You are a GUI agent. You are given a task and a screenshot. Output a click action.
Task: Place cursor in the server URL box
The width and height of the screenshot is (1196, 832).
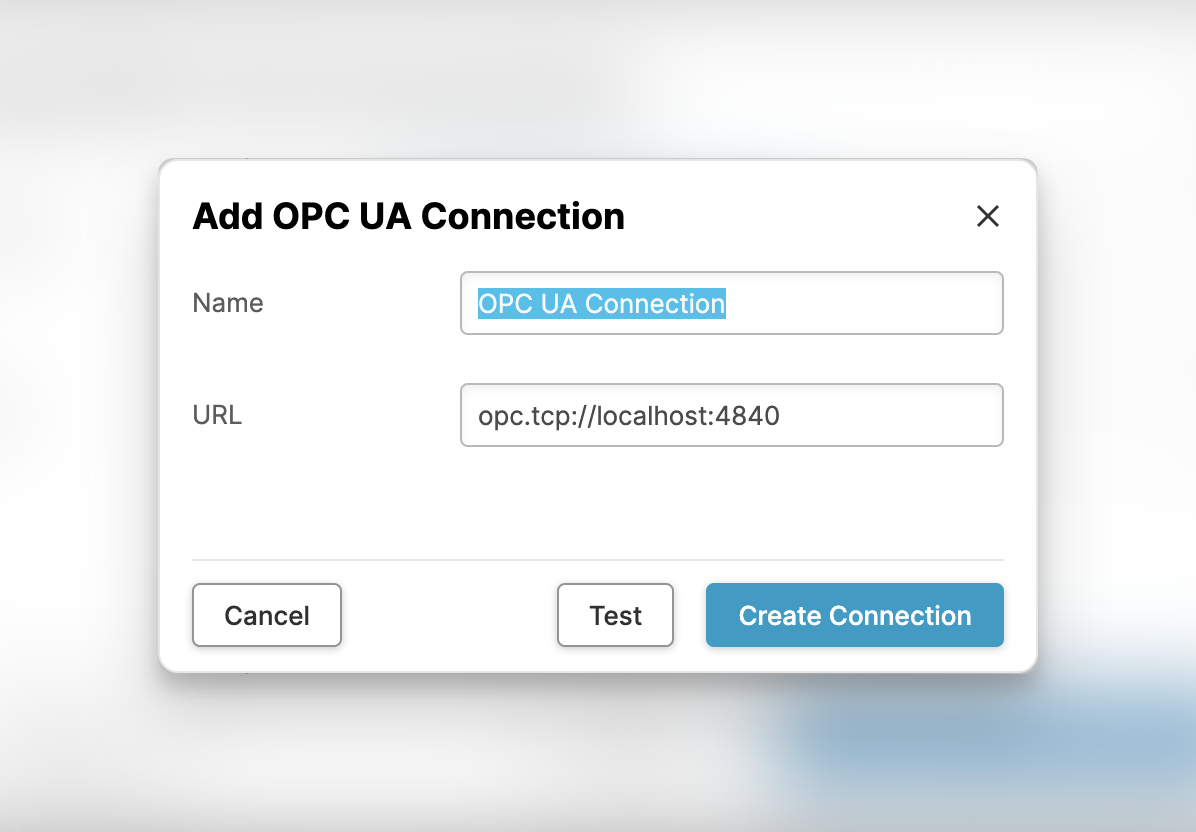pos(731,415)
